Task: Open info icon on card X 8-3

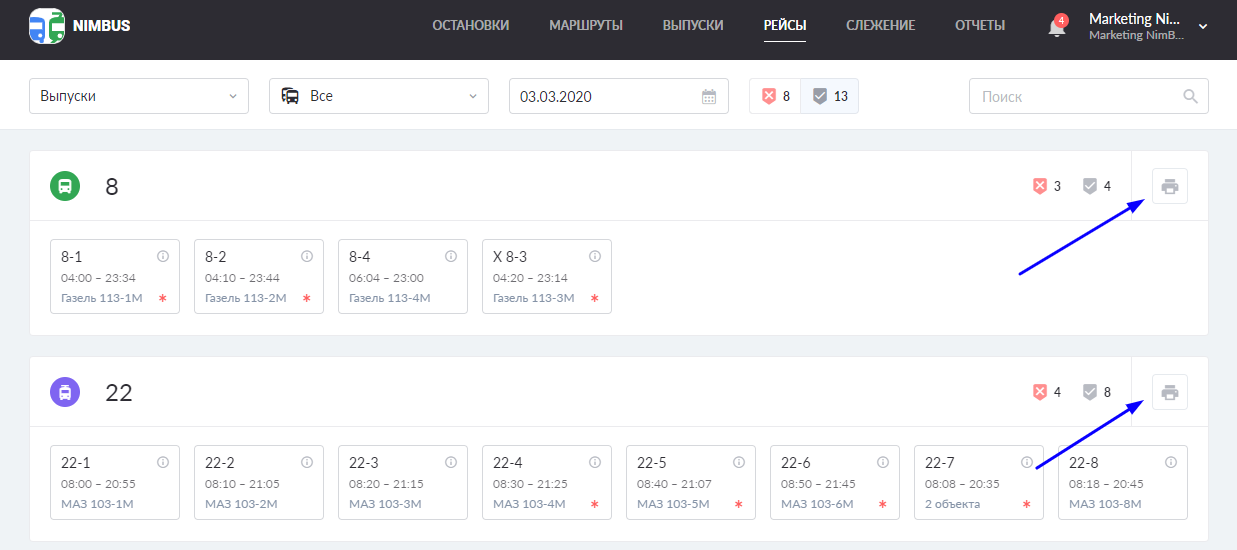Action: tap(595, 257)
